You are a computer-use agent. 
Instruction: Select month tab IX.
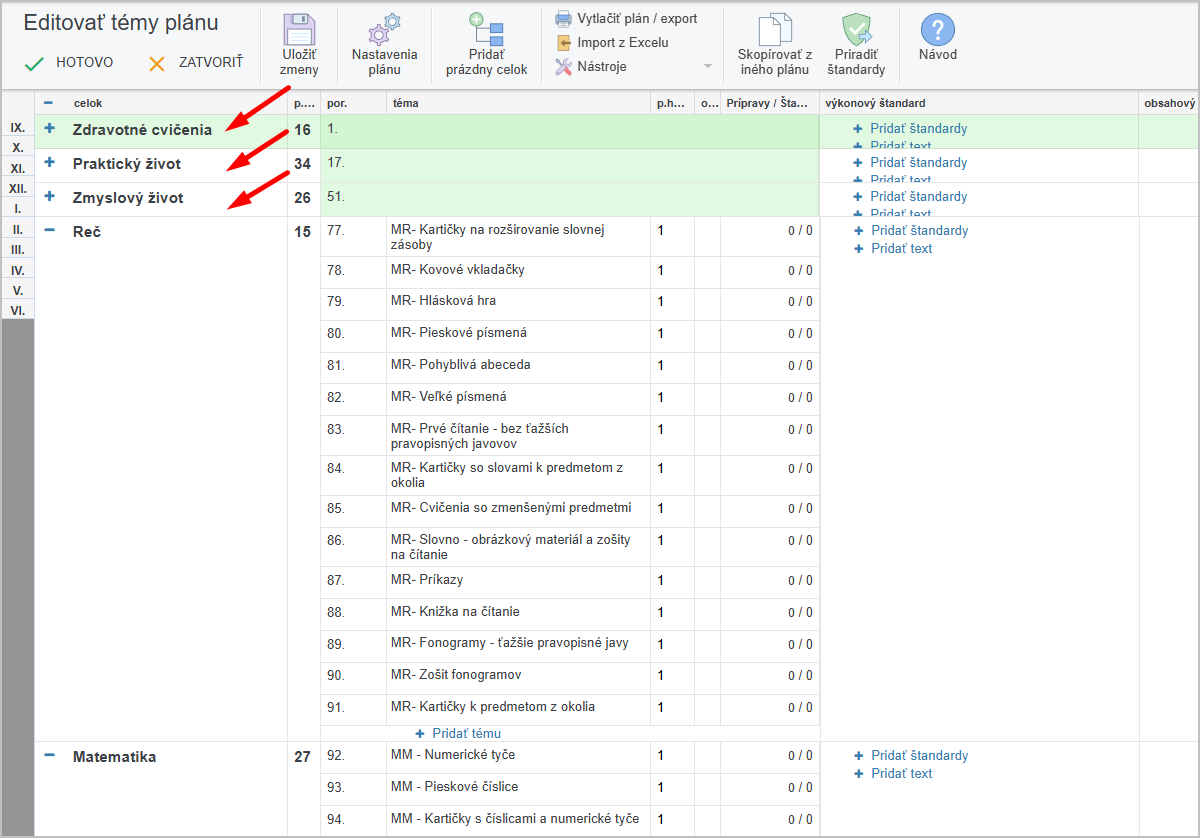(18, 128)
